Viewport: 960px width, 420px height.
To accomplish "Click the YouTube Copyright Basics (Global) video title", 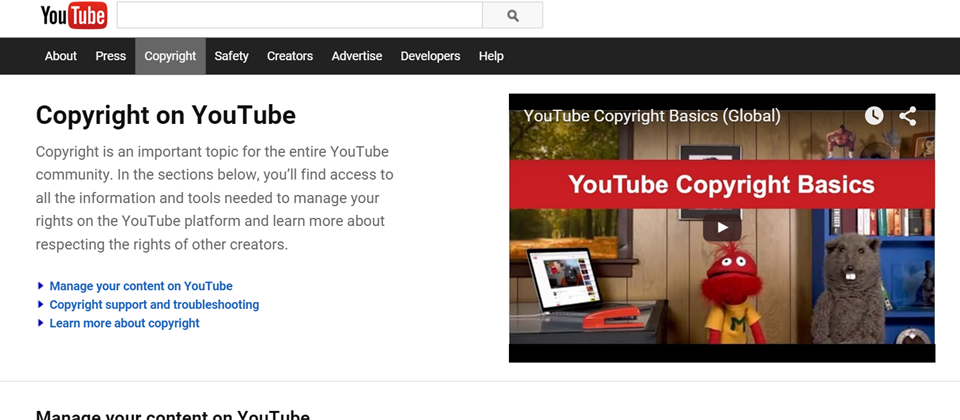I will (652, 116).
